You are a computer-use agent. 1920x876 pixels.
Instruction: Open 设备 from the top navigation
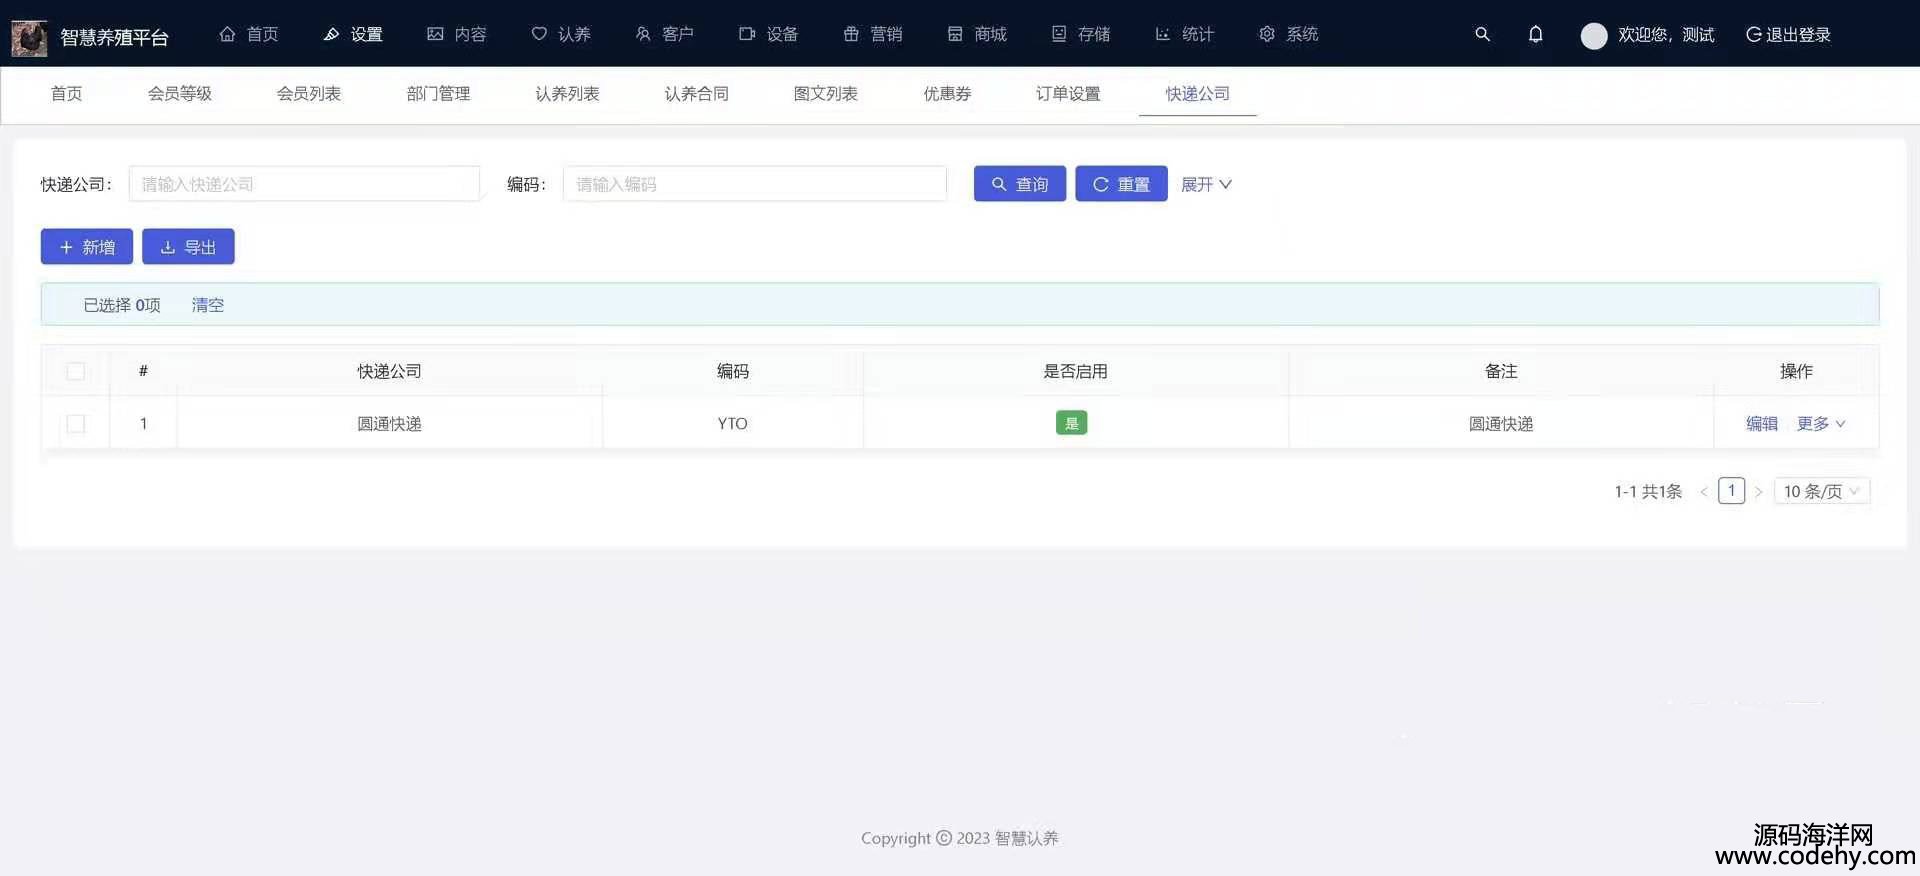768,34
